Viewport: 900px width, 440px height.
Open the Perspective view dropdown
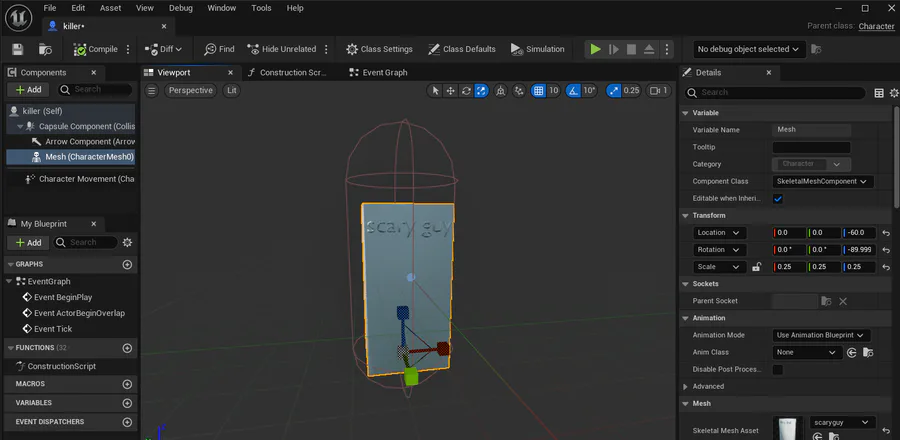pyautogui.click(x=191, y=91)
